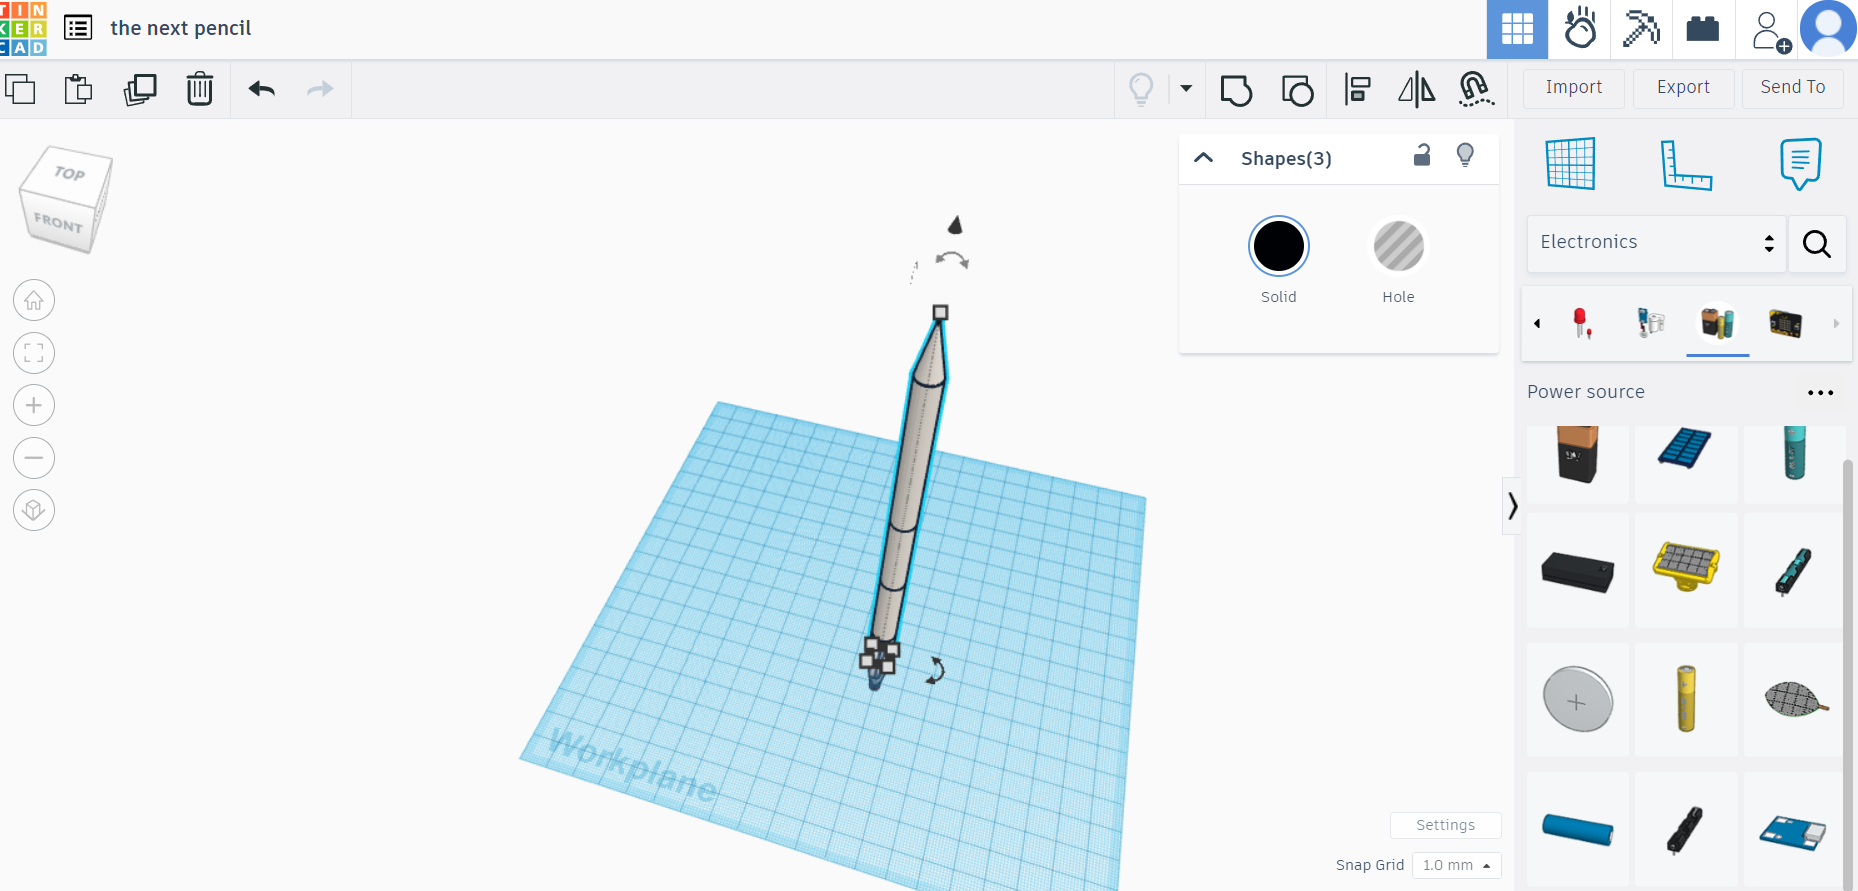Click the black cone height handle
Image resolution: width=1858 pixels, height=891 pixels.
(x=955, y=225)
